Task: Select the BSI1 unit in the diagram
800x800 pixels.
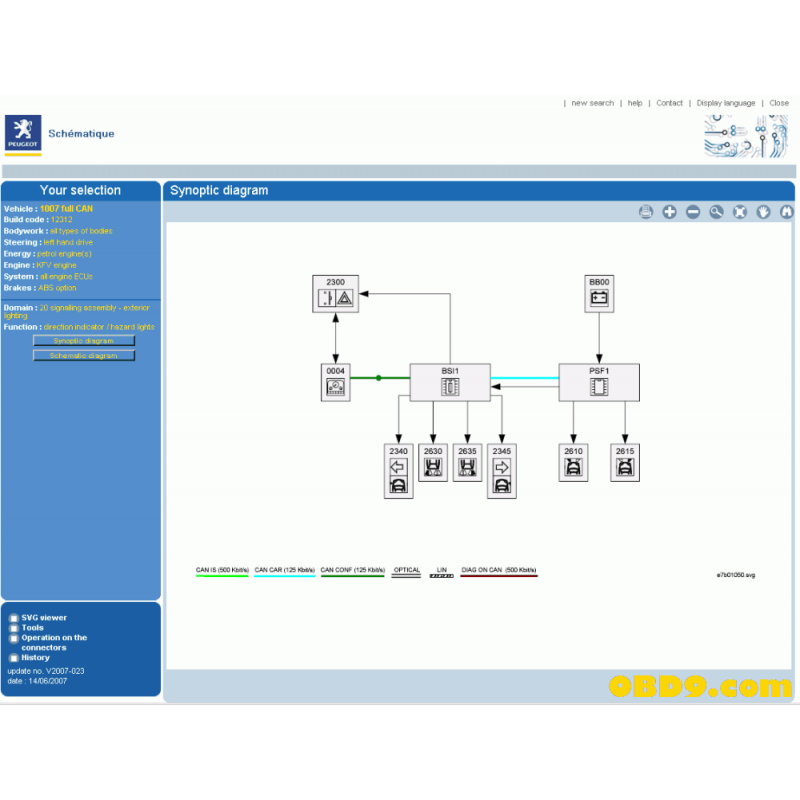Action: click(449, 381)
